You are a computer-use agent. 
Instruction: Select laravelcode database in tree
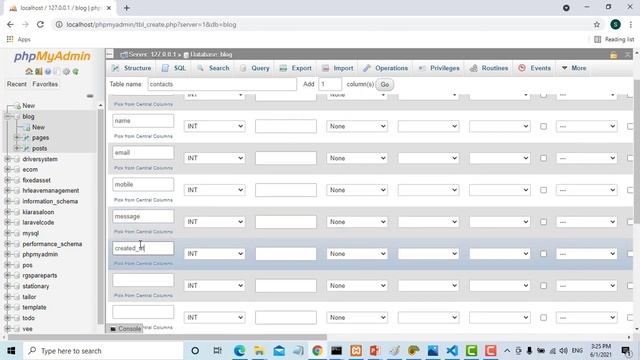click(38, 222)
